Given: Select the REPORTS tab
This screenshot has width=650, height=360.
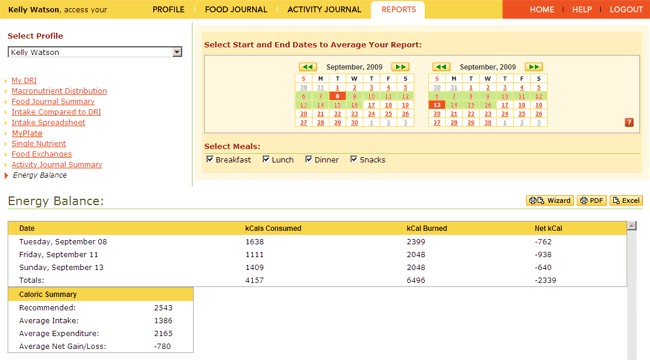Looking at the screenshot, I should pyautogui.click(x=398, y=10).
